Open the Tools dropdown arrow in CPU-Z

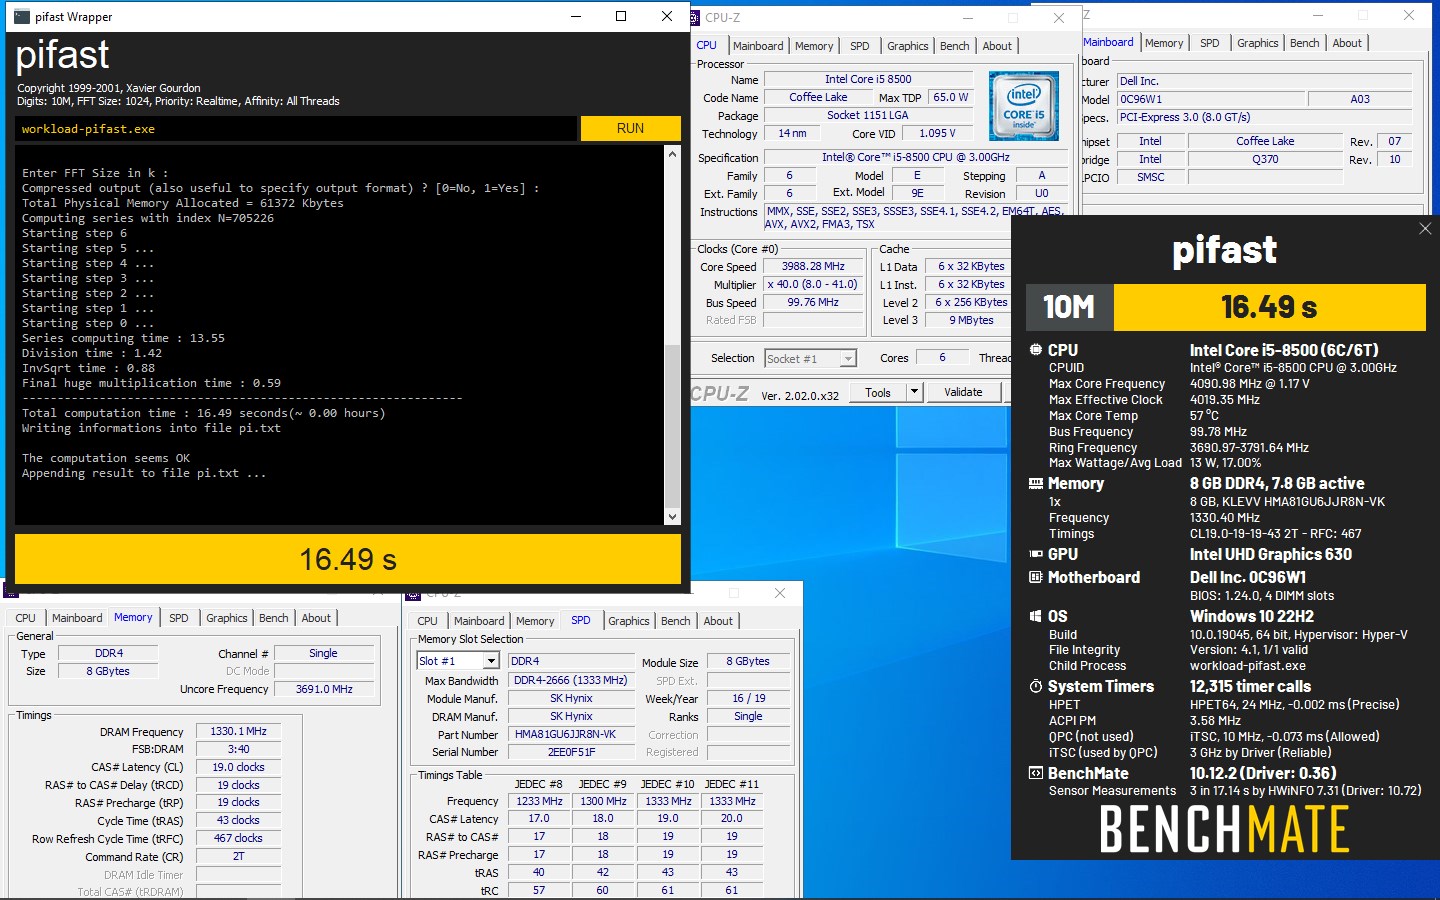[x=914, y=393]
